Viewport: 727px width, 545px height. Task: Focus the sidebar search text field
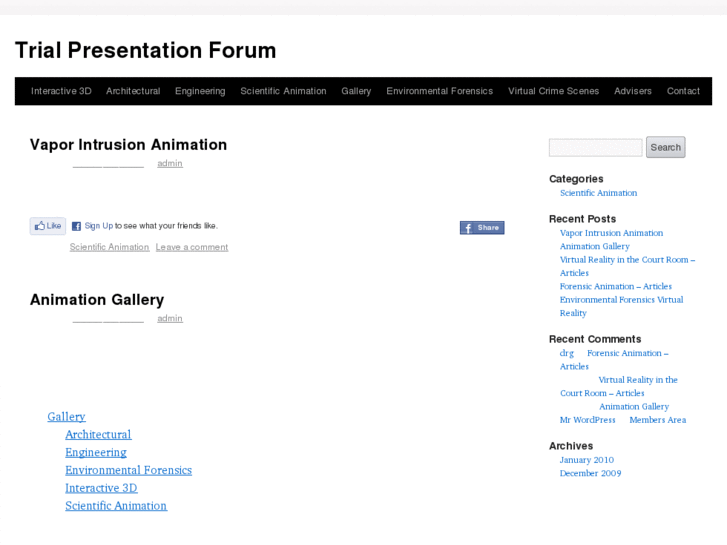(595, 148)
